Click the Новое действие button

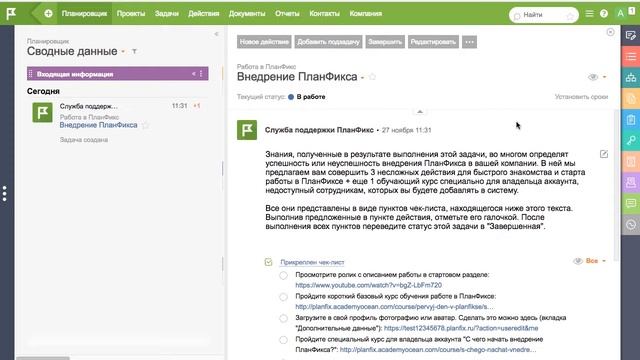pyautogui.click(x=264, y=42)
